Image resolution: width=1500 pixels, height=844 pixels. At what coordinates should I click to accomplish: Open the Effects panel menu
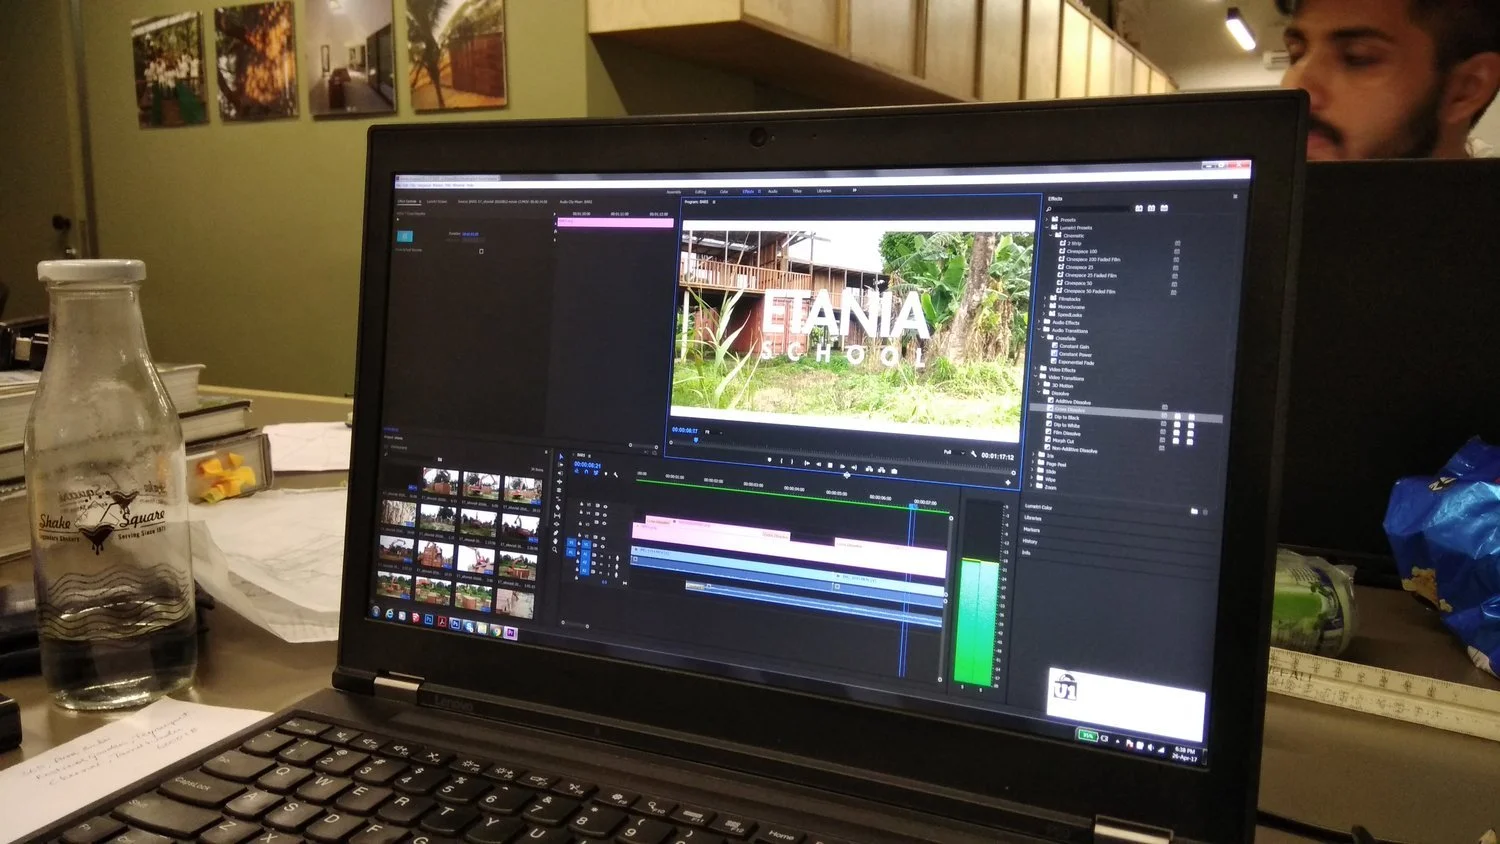1235,196
